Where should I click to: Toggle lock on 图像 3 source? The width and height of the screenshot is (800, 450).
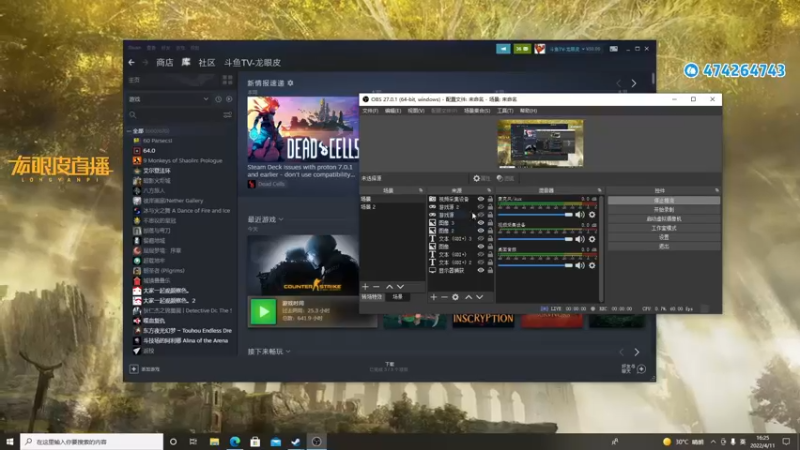490,223
